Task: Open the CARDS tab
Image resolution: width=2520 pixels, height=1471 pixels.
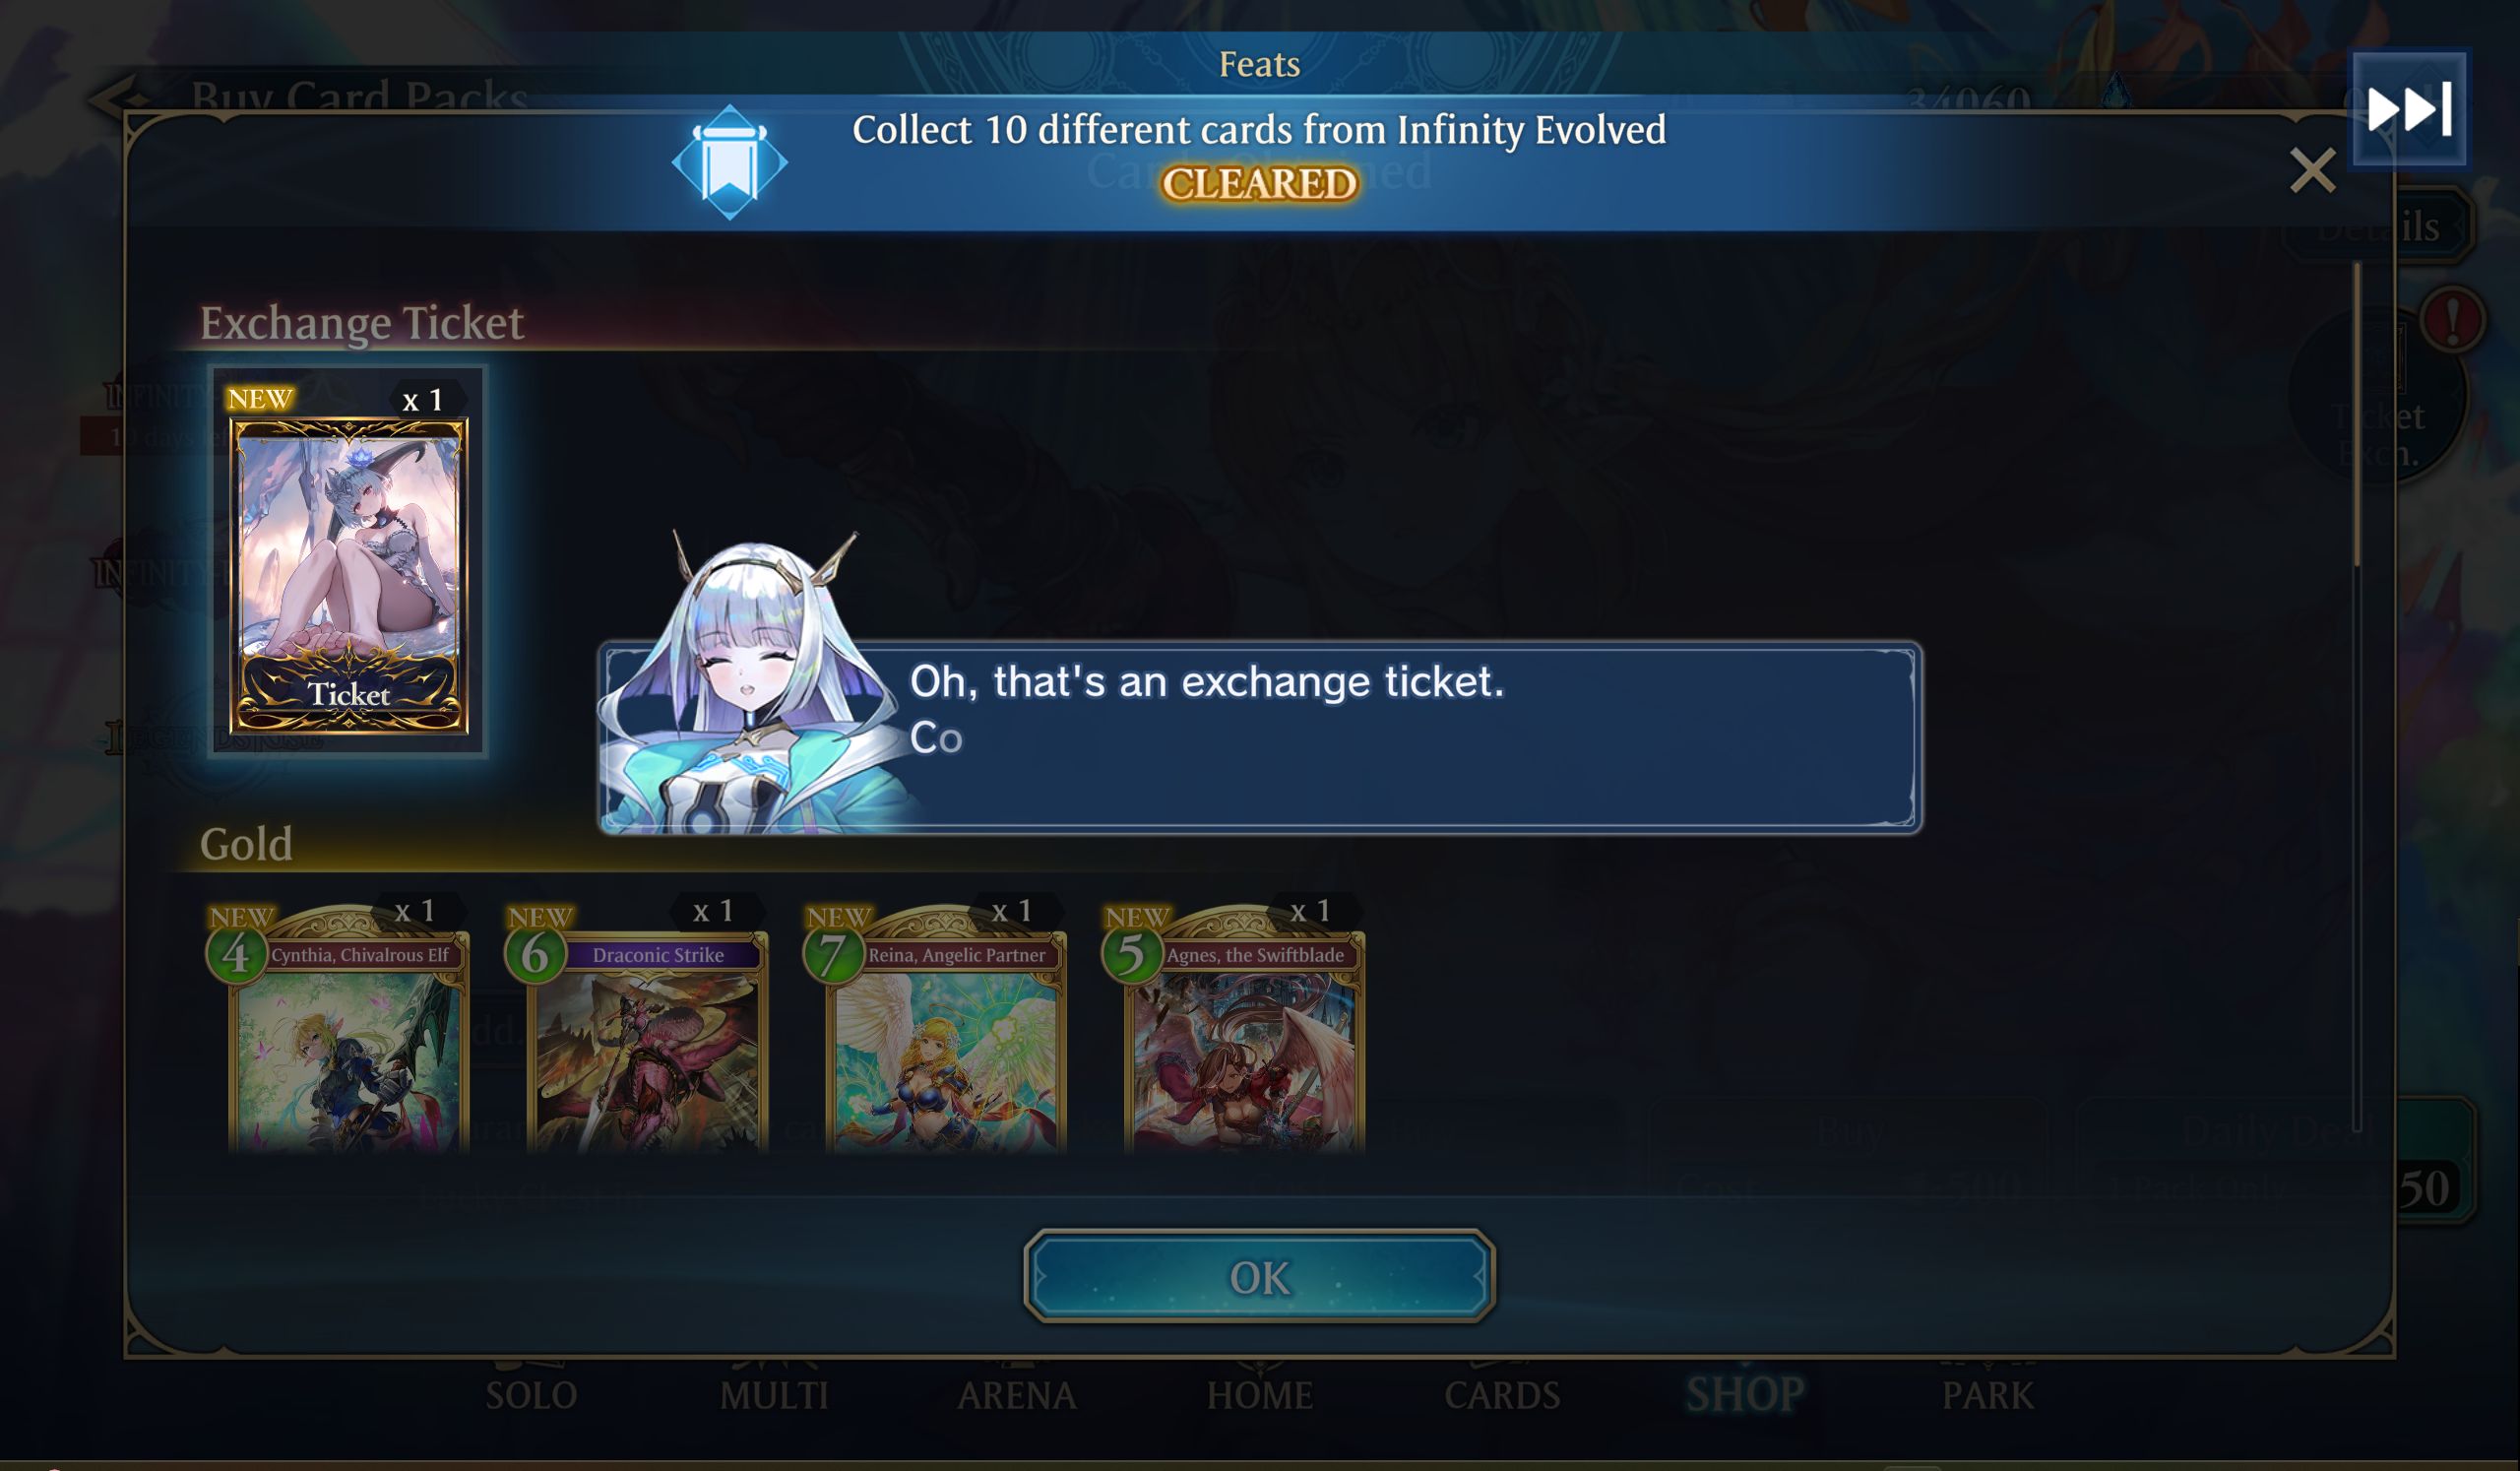Action: click(1502, 1394)
